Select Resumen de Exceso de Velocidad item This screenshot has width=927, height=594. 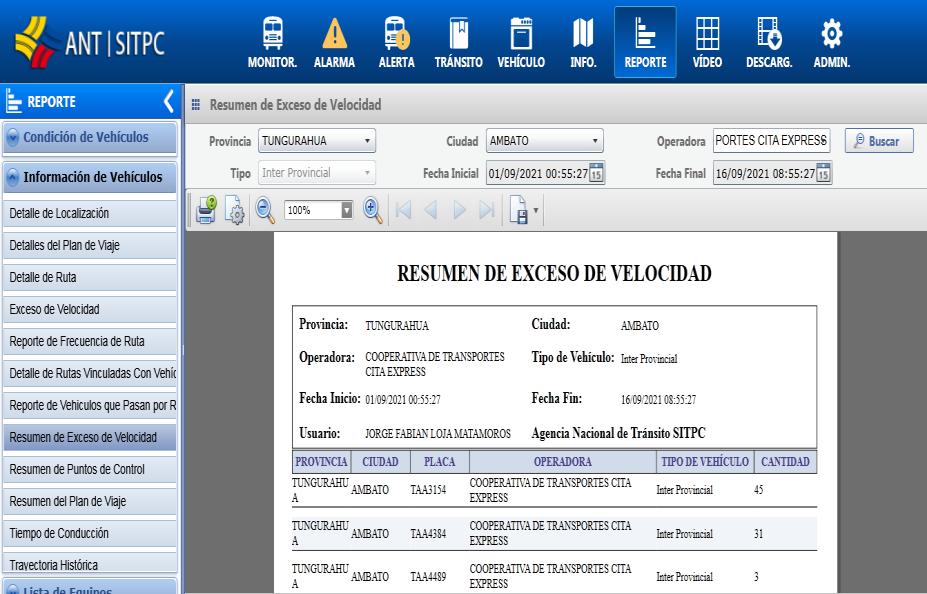[x=90, y=437]
